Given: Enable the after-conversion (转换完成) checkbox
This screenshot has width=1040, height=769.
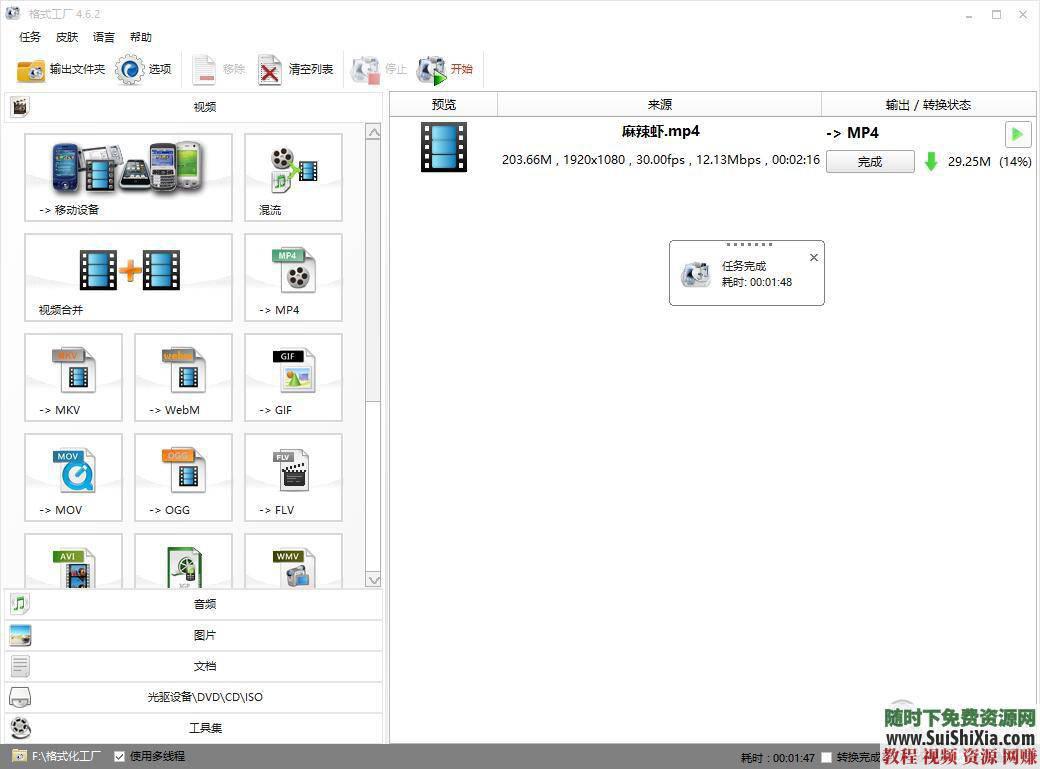Looking at the screenshot, I should tap(826, 757).
